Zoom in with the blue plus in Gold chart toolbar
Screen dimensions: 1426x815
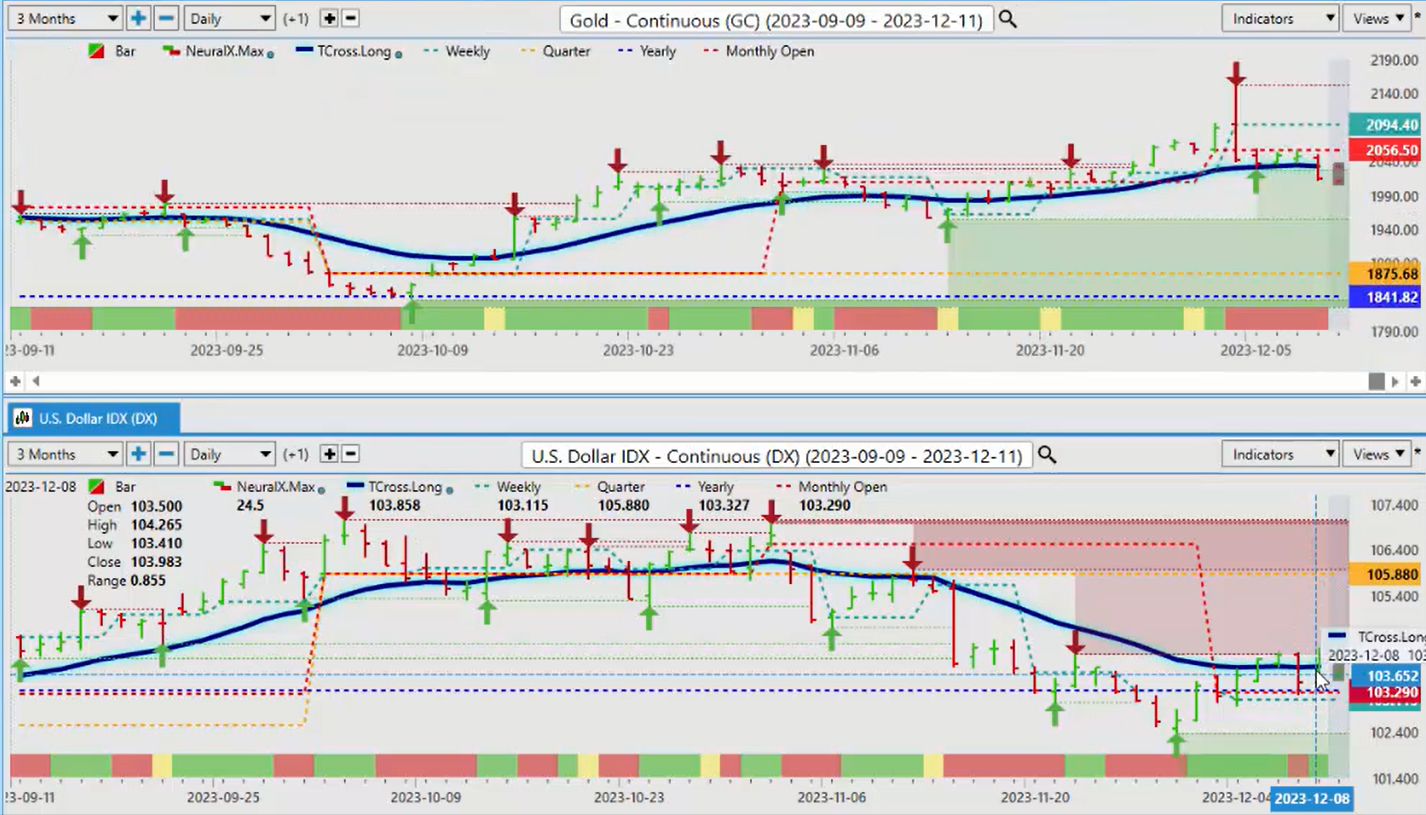(138, 18)
